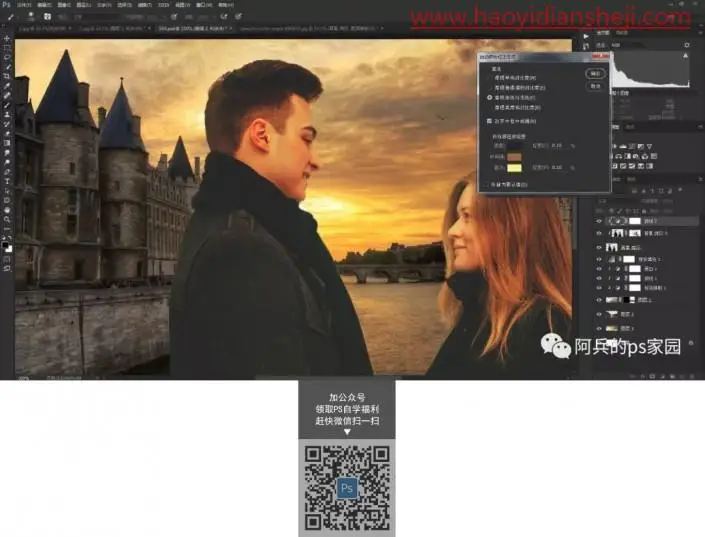Click the foreground/background color chips
705x537 pixels.
[7, 247]
